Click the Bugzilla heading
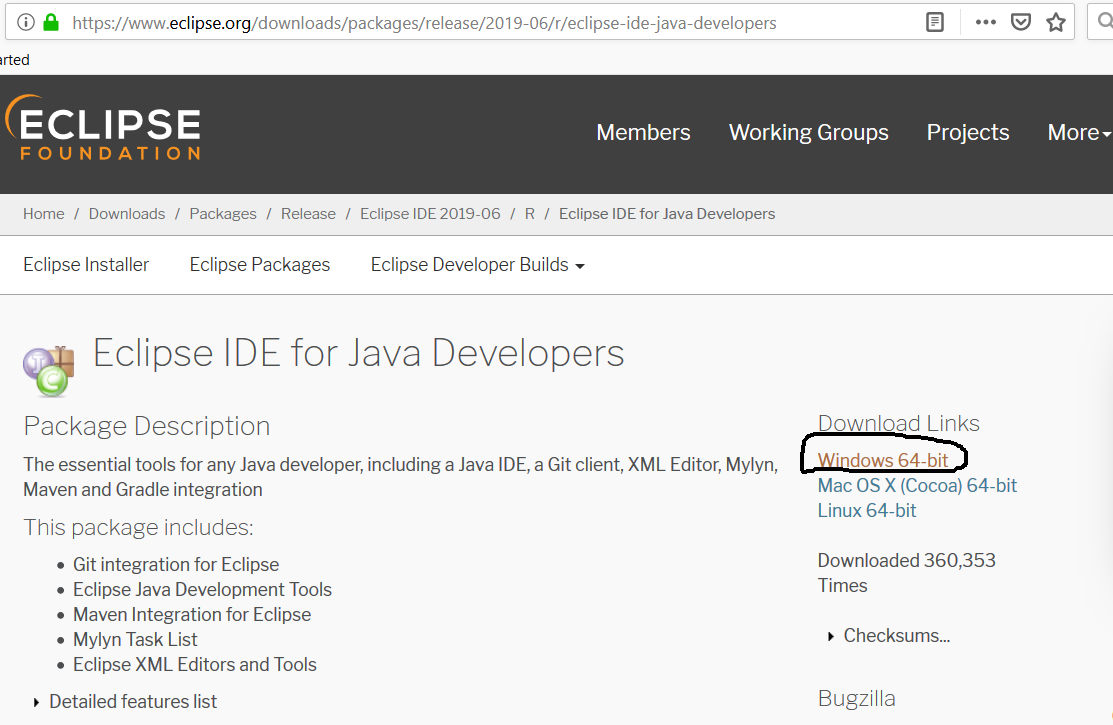 [x=856, y=699]
